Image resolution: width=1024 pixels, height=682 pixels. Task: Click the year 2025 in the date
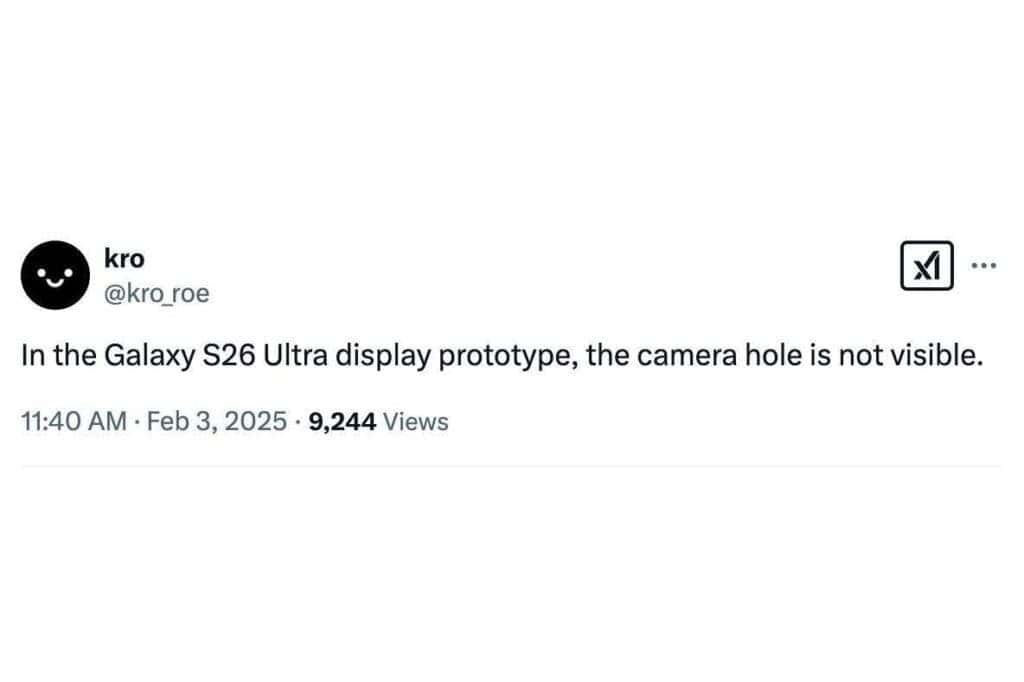pos(255,421)
